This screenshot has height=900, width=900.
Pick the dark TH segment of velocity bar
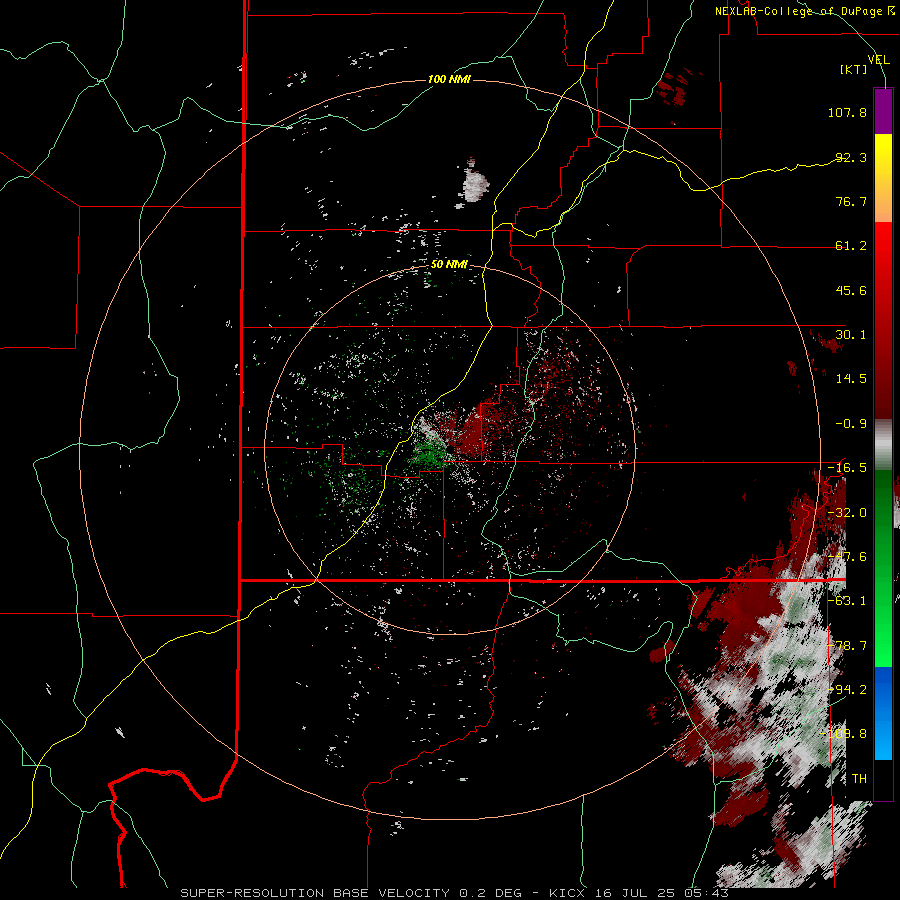point(883,780)
